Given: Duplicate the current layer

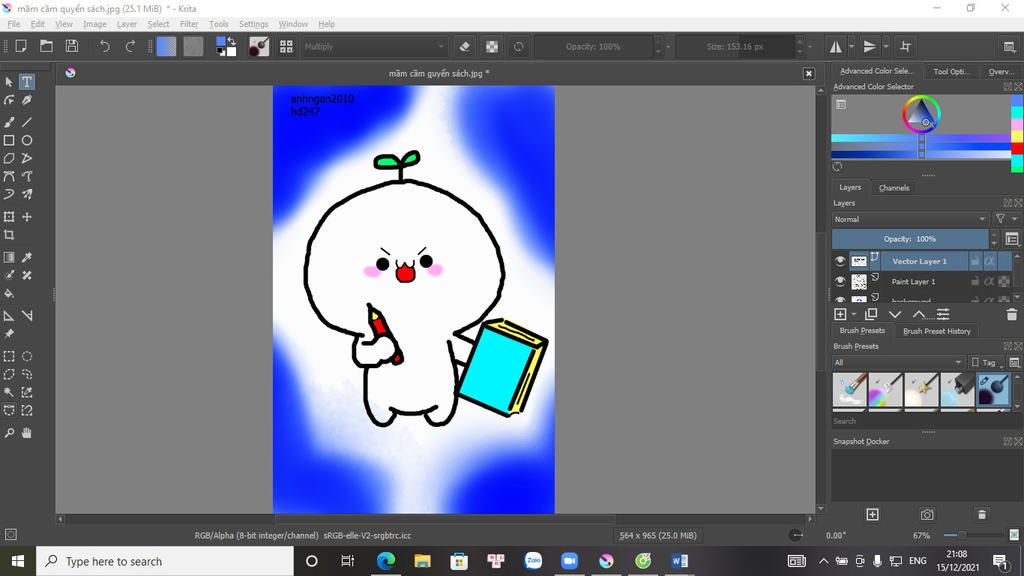Looking at the screenshot, I should click(x=871, y=315).
